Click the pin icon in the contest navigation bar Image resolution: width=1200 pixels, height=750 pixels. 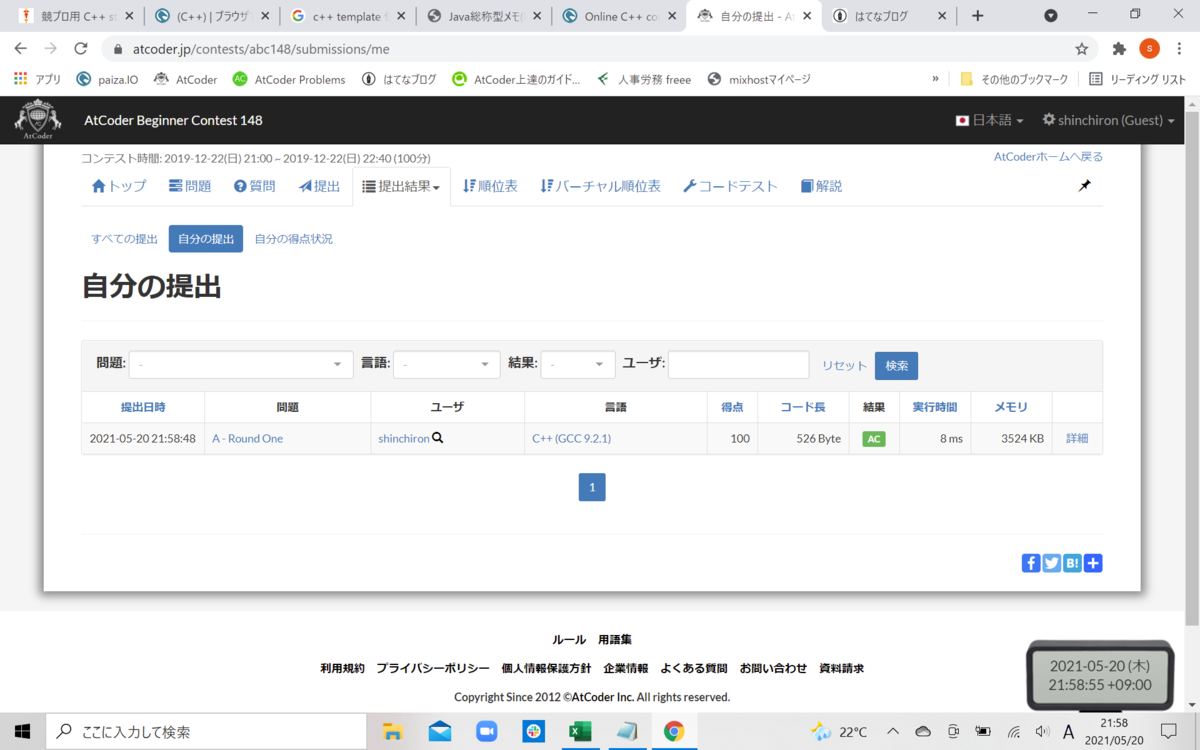tap(1084, 185)
